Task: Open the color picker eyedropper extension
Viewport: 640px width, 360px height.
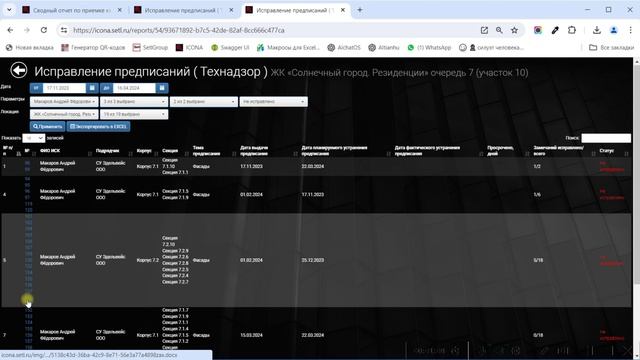Action: coord(555,30)
